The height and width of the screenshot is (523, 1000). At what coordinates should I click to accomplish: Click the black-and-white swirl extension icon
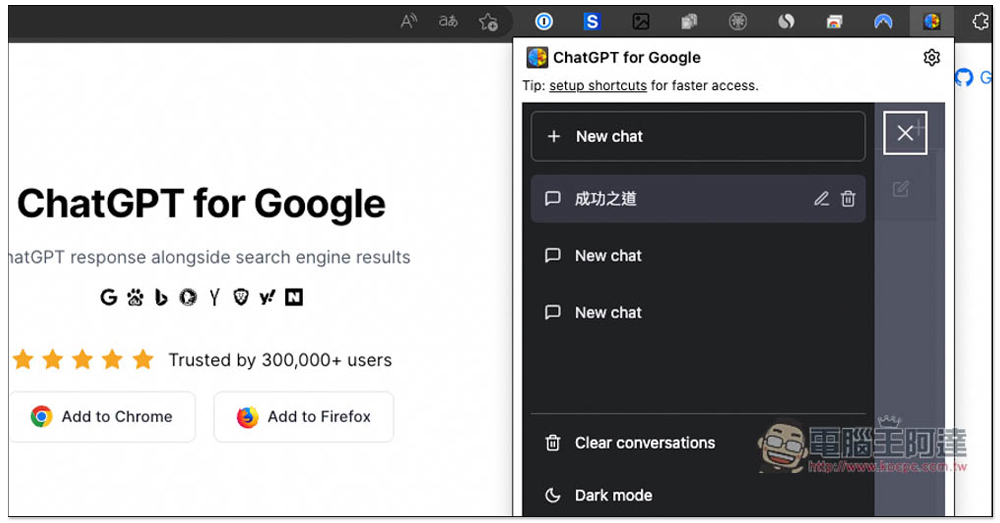786,22
